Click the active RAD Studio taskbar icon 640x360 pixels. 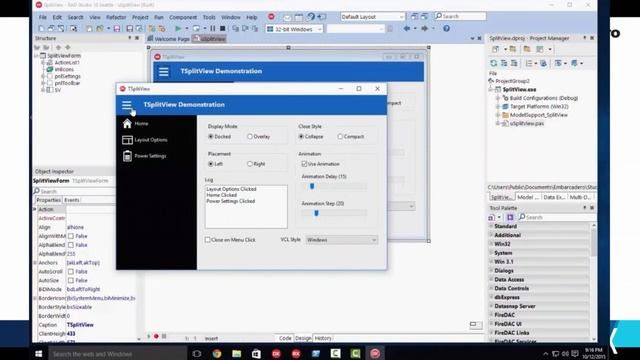click(375, 353)
